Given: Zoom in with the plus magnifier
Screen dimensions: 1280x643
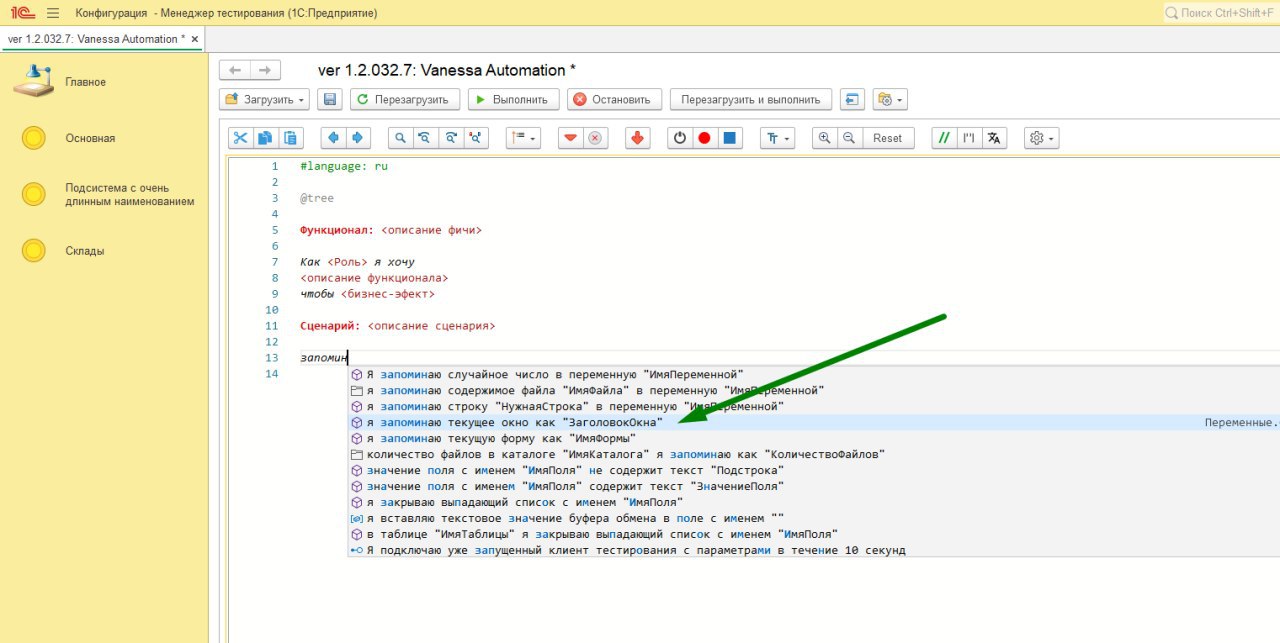Looking at the screenshot, I should point(824,138).
